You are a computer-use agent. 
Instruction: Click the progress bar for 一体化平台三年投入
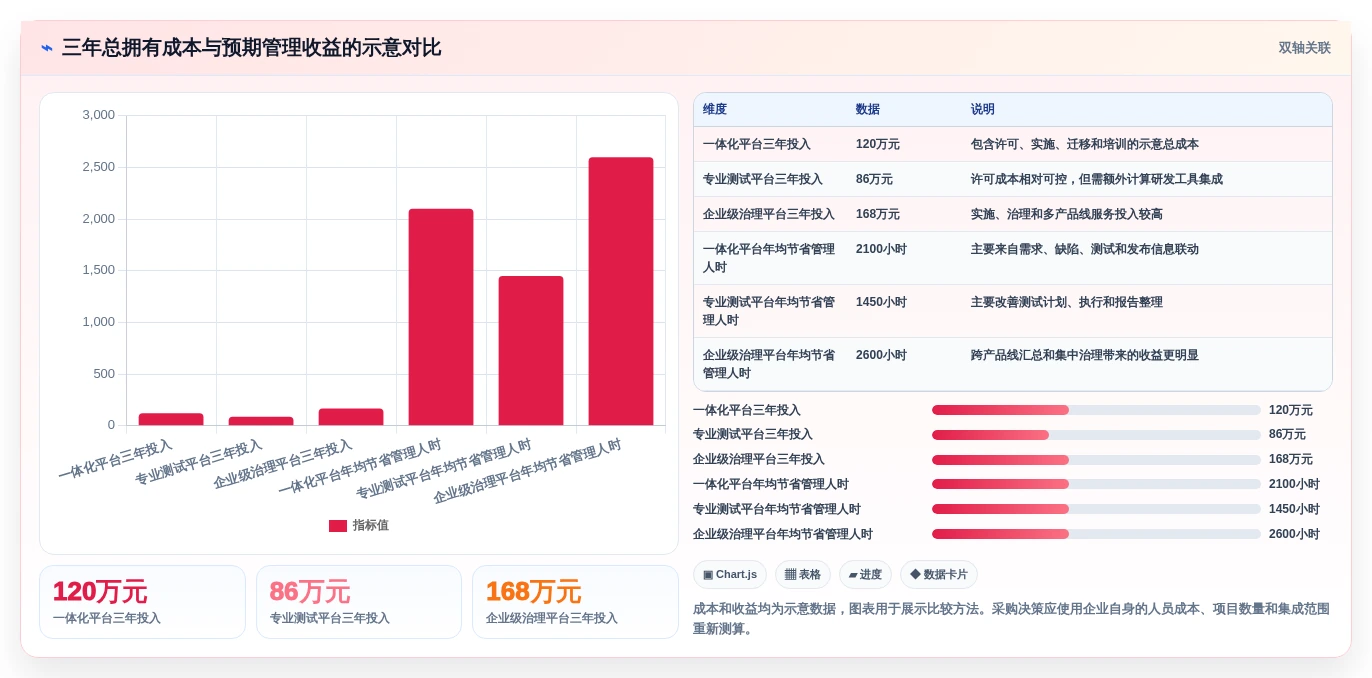[1096, 410]
